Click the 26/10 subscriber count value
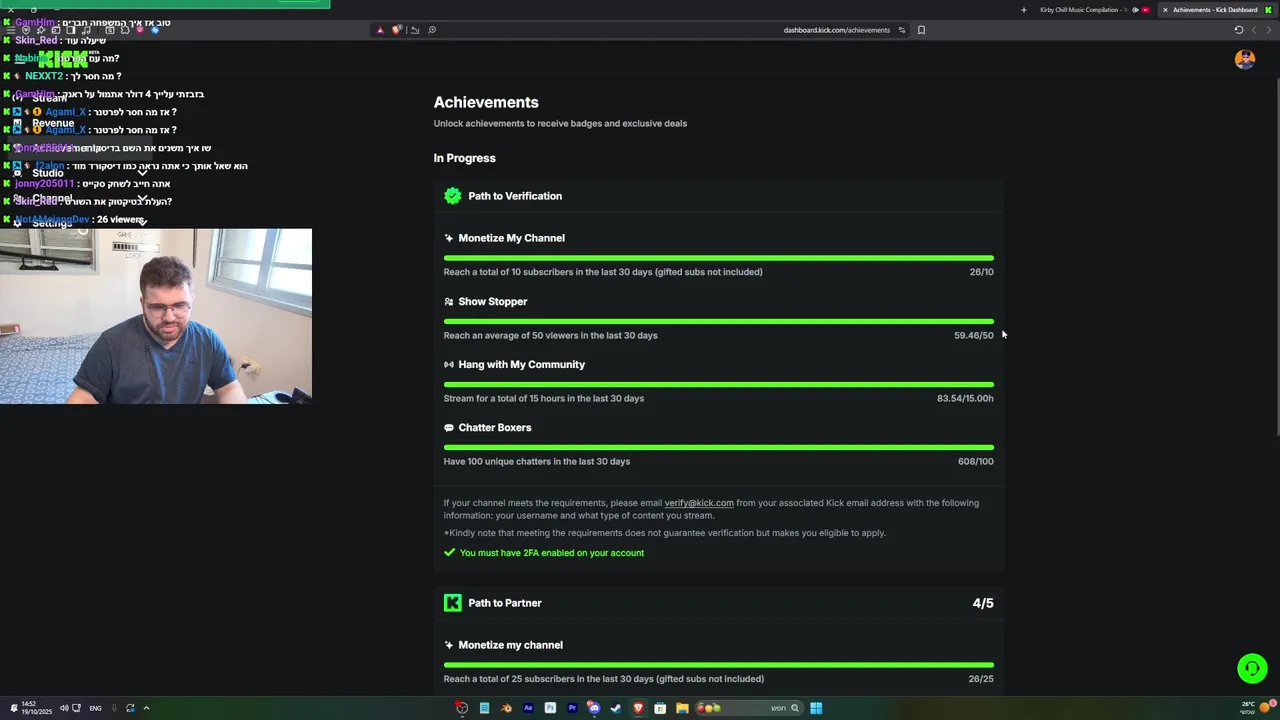 981,272
